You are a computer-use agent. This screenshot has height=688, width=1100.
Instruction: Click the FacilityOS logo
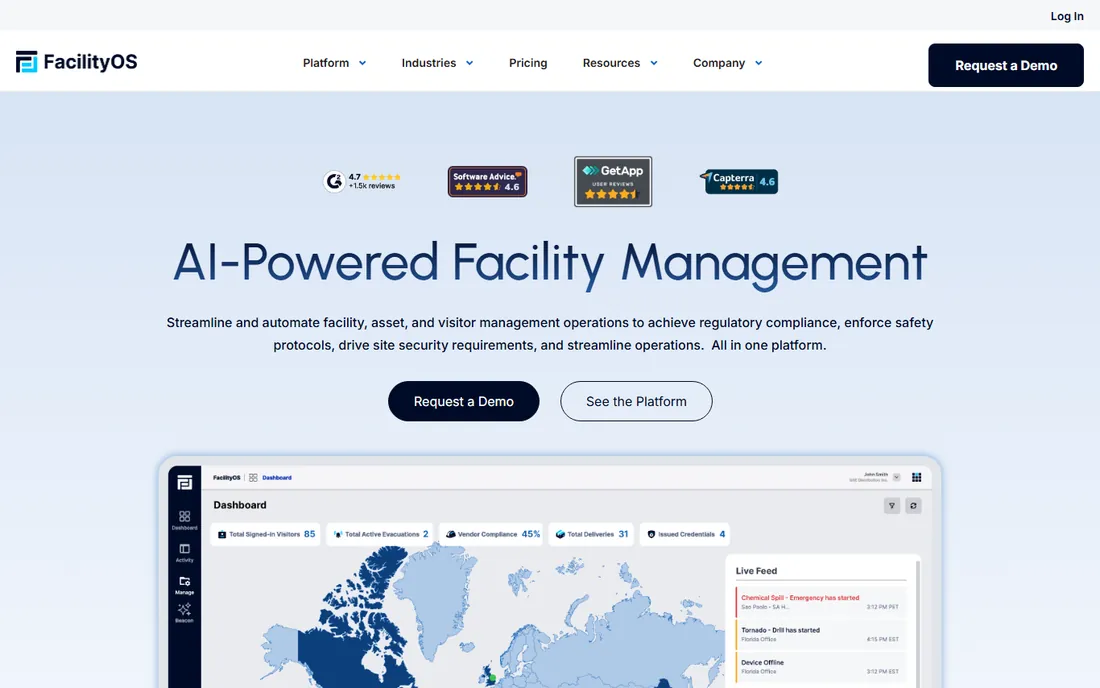coord(76,62)
